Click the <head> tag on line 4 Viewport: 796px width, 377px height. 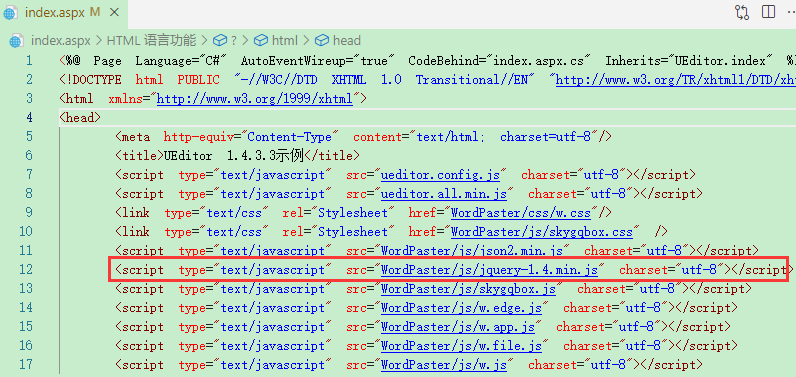pos(80,118)
